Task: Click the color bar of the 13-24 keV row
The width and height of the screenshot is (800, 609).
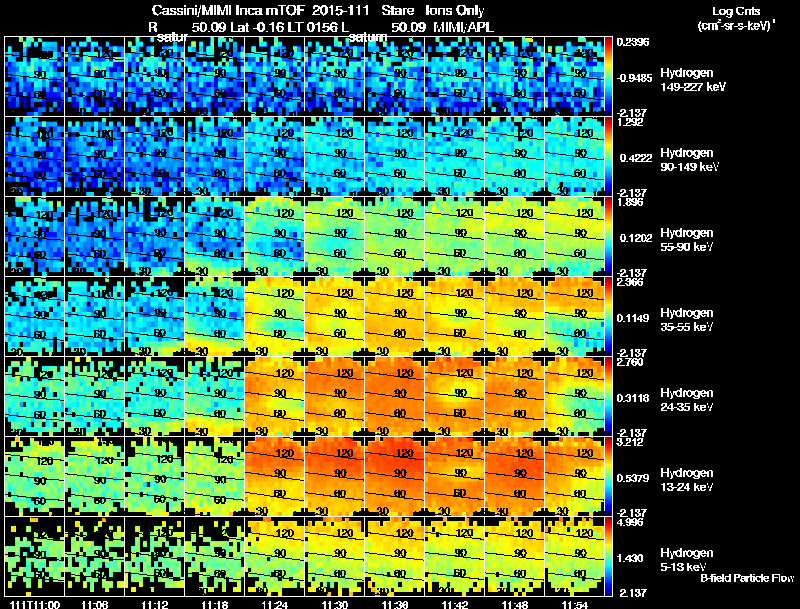Action: click(608, 477)
